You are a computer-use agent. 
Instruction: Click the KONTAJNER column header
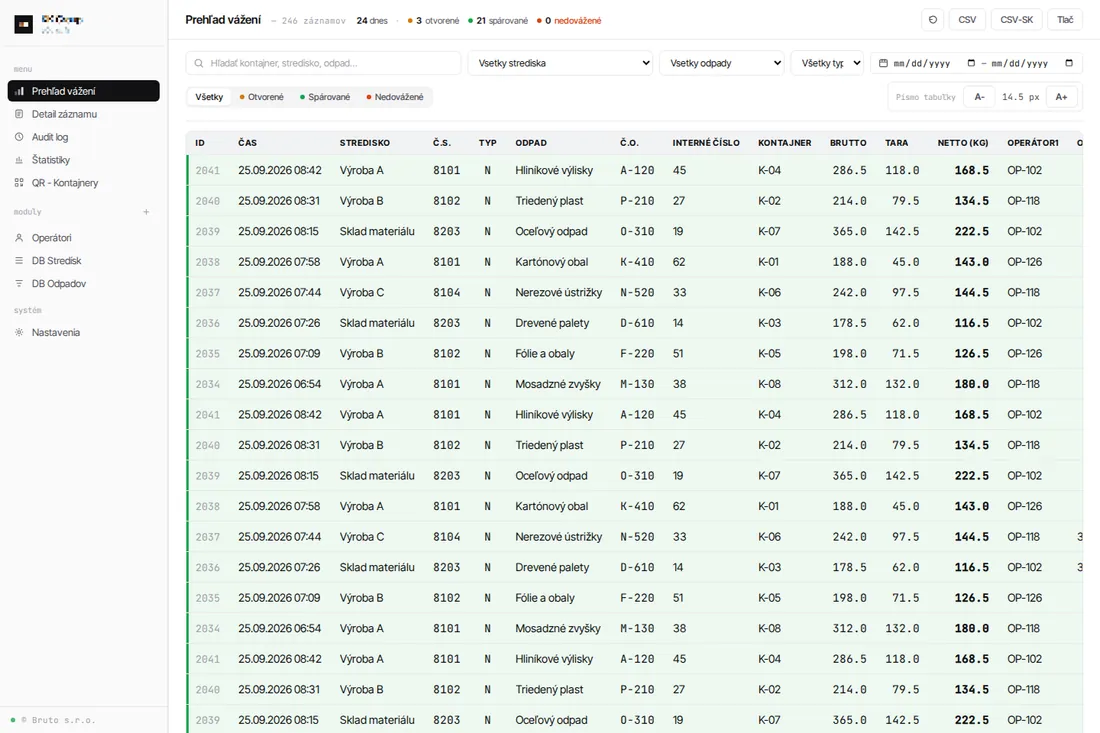784,142
